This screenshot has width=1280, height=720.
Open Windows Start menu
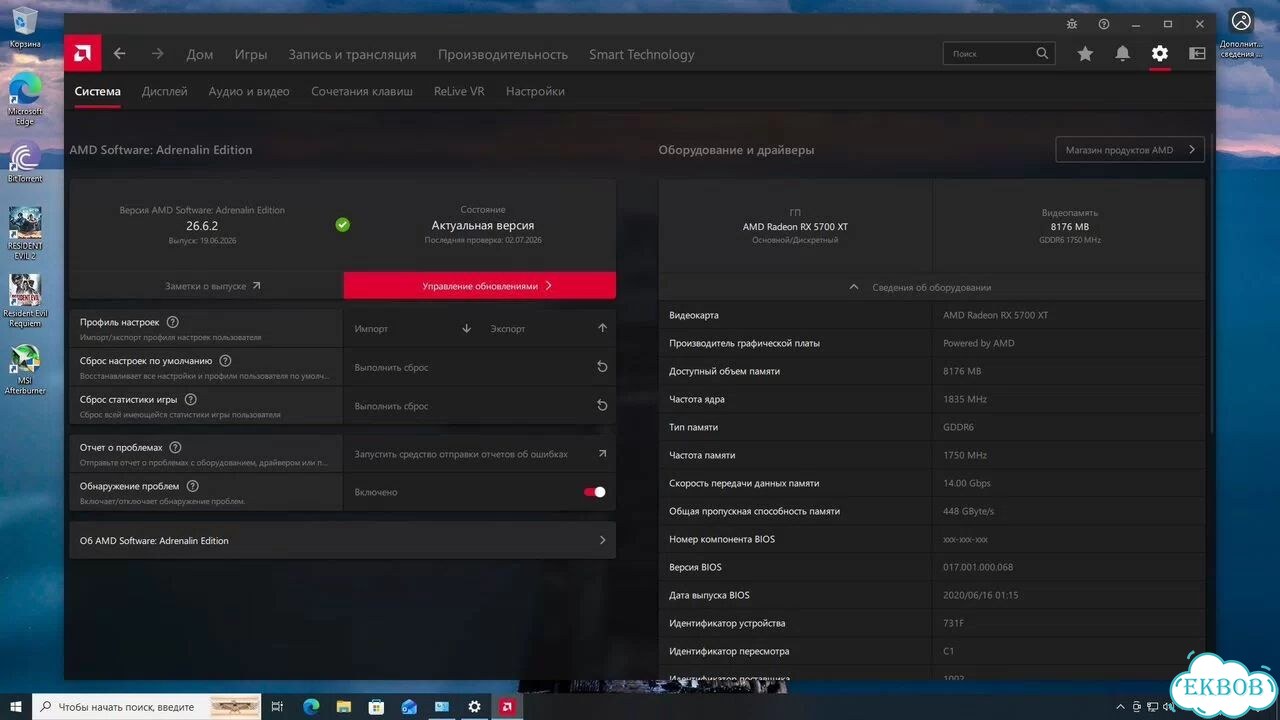pyautogui.click(x=15, y=706)
